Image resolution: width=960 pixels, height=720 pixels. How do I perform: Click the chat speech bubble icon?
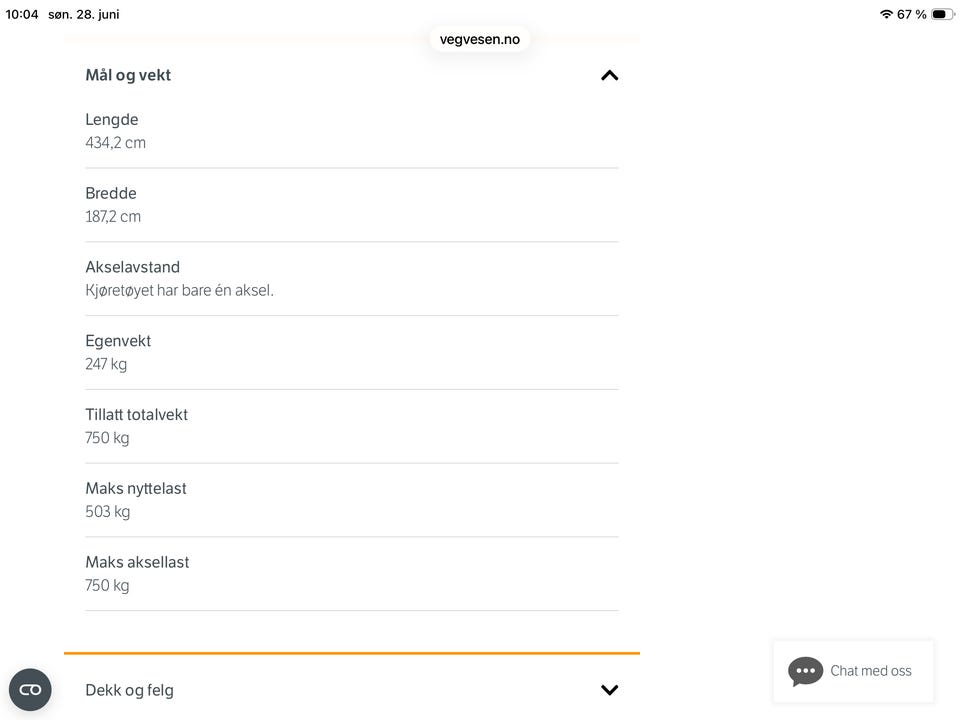pyautogui.click(x=805, y=672)
